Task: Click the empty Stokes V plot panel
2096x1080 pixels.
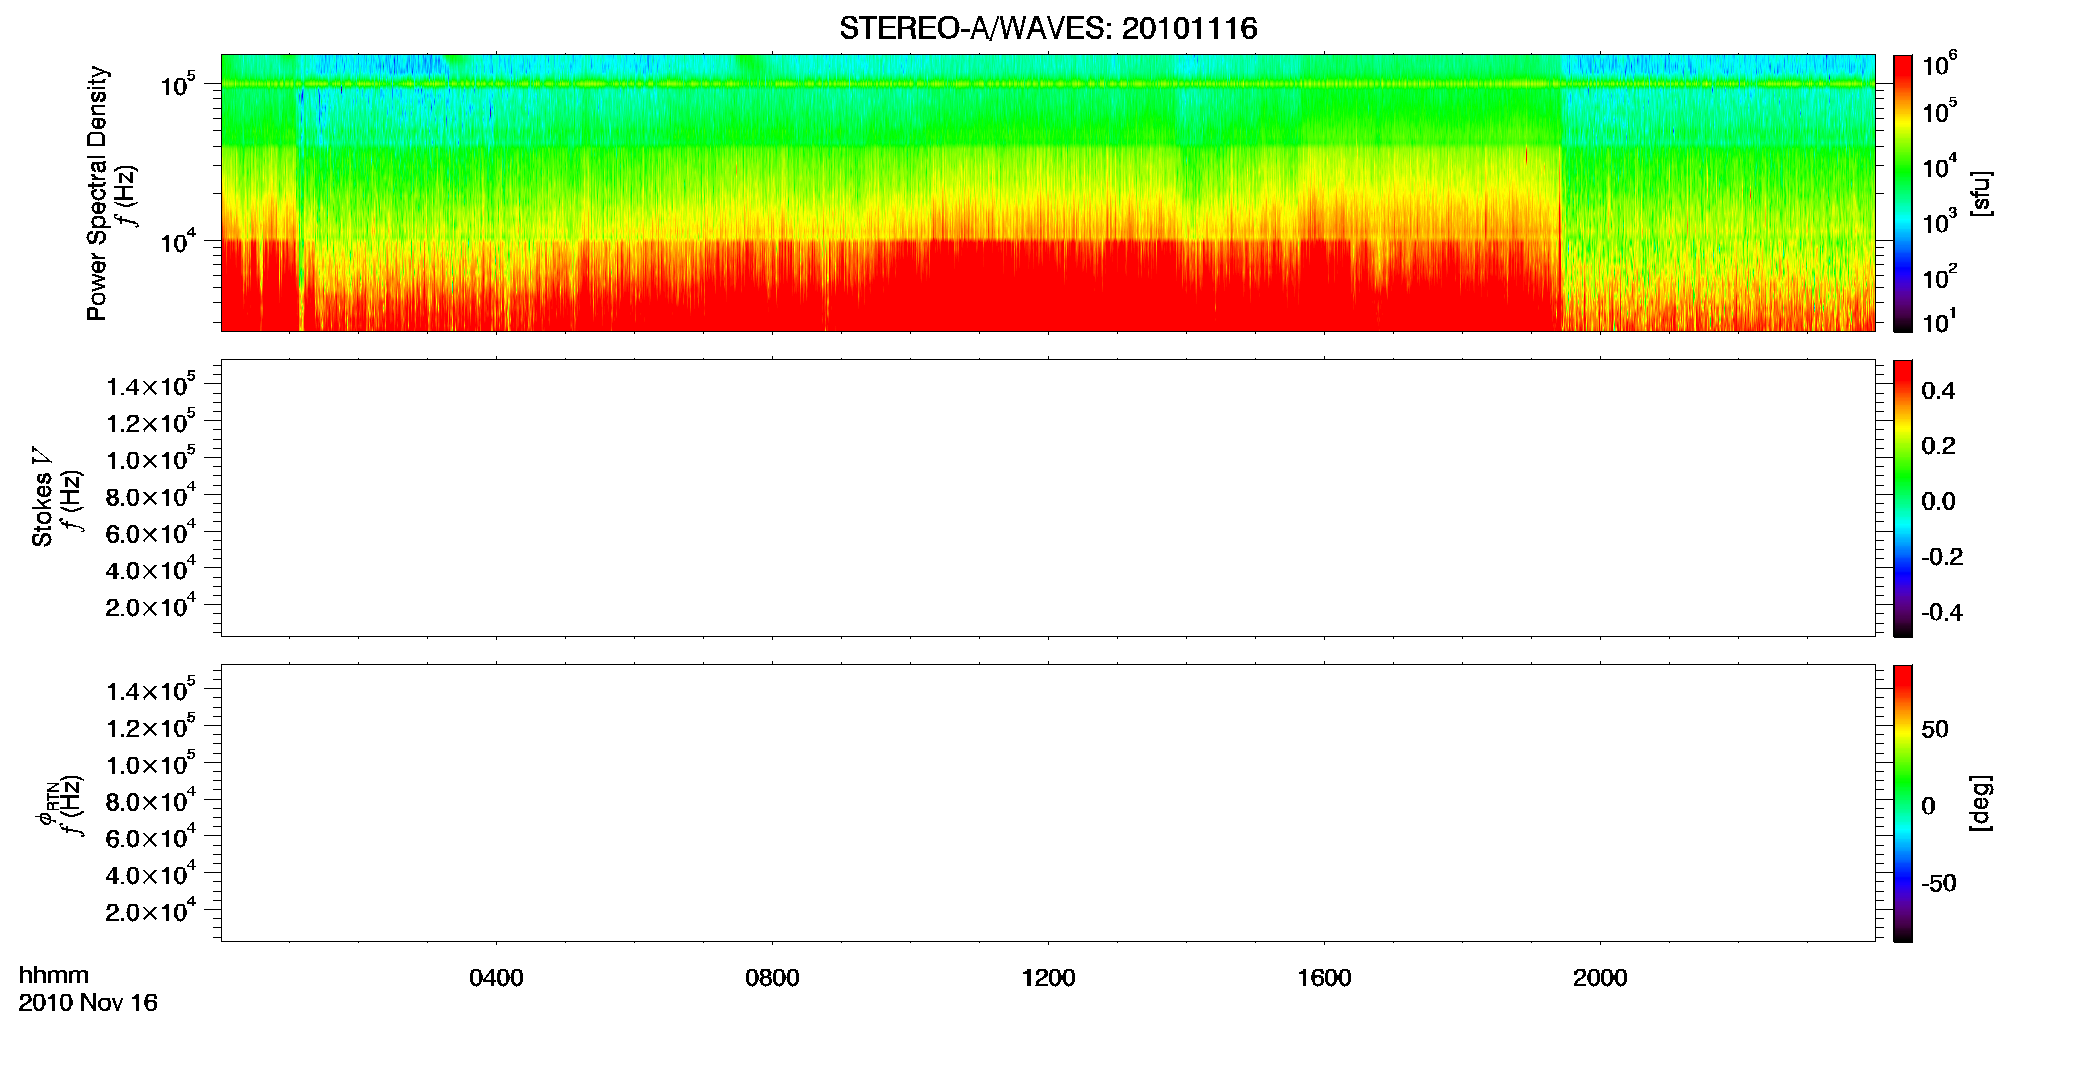Action: click(x=1048, y=498)
